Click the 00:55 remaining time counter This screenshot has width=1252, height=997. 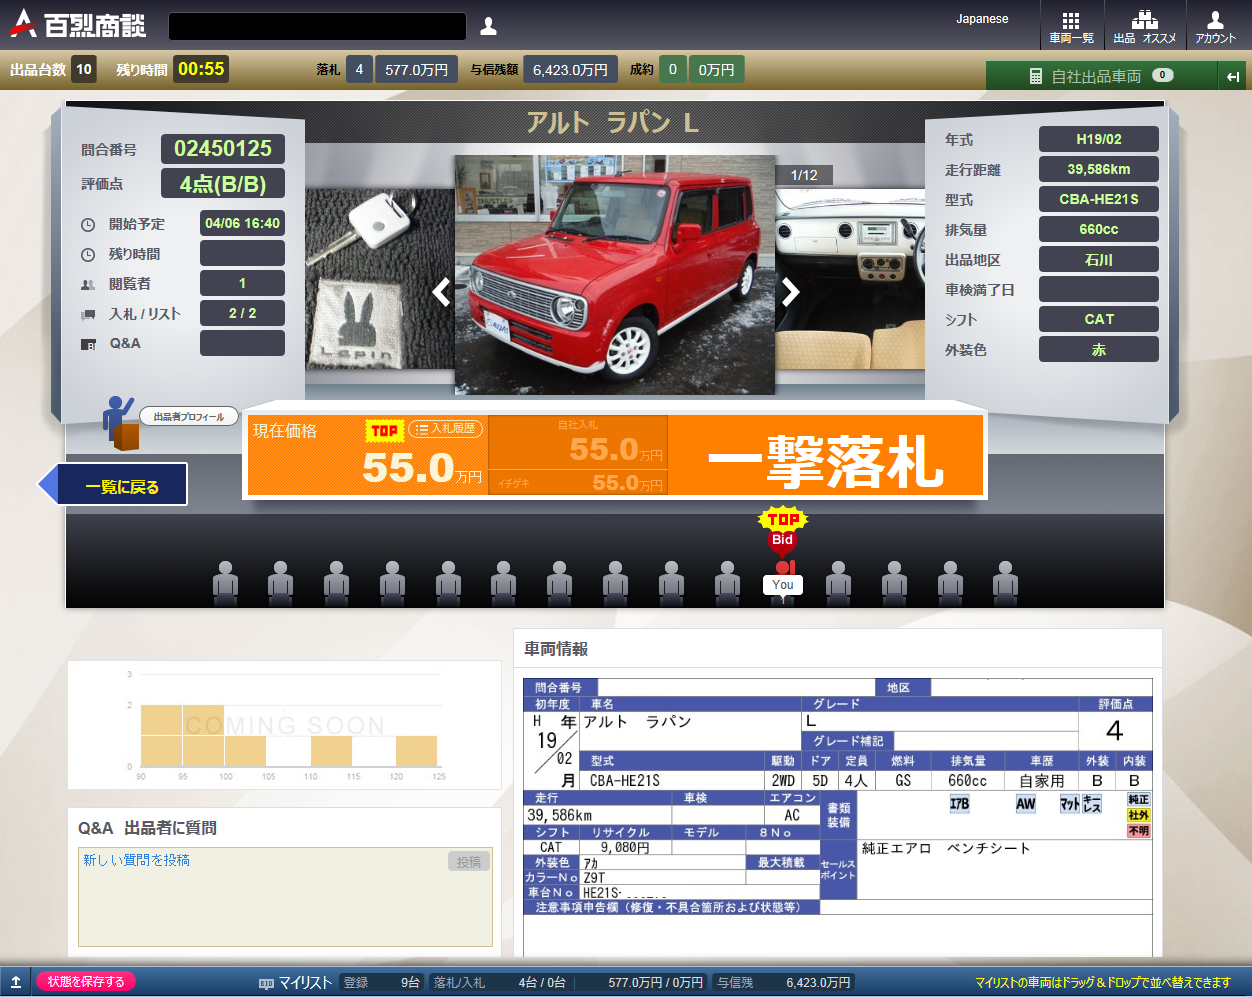[201, 69]
